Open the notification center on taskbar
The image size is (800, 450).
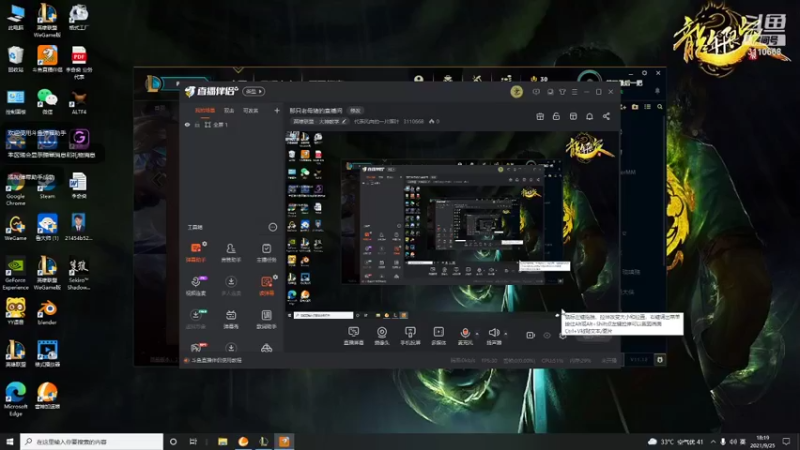coord(786,441)
